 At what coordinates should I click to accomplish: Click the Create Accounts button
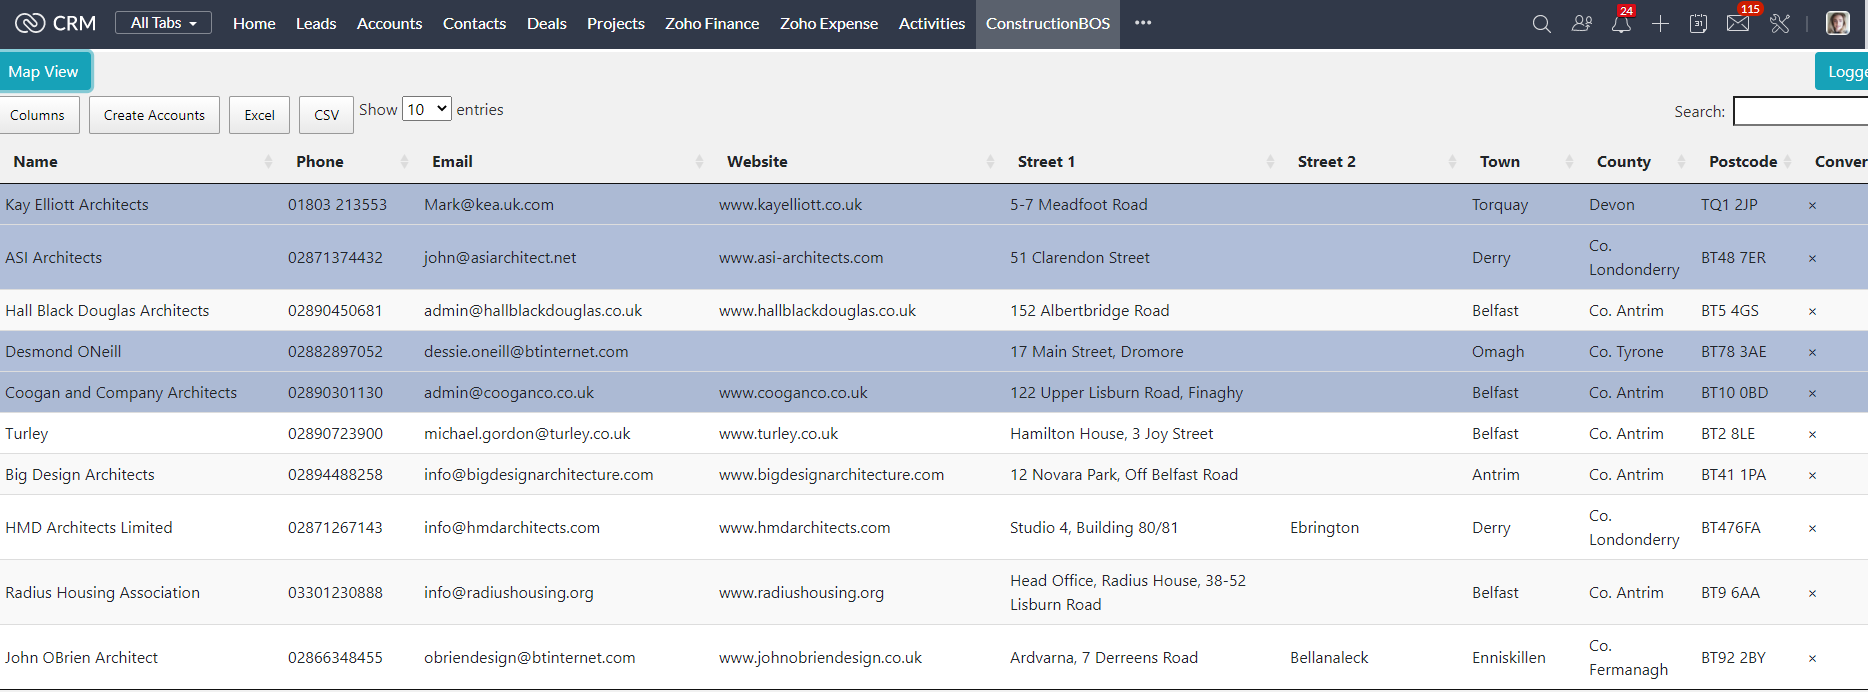tap(154, 115)
